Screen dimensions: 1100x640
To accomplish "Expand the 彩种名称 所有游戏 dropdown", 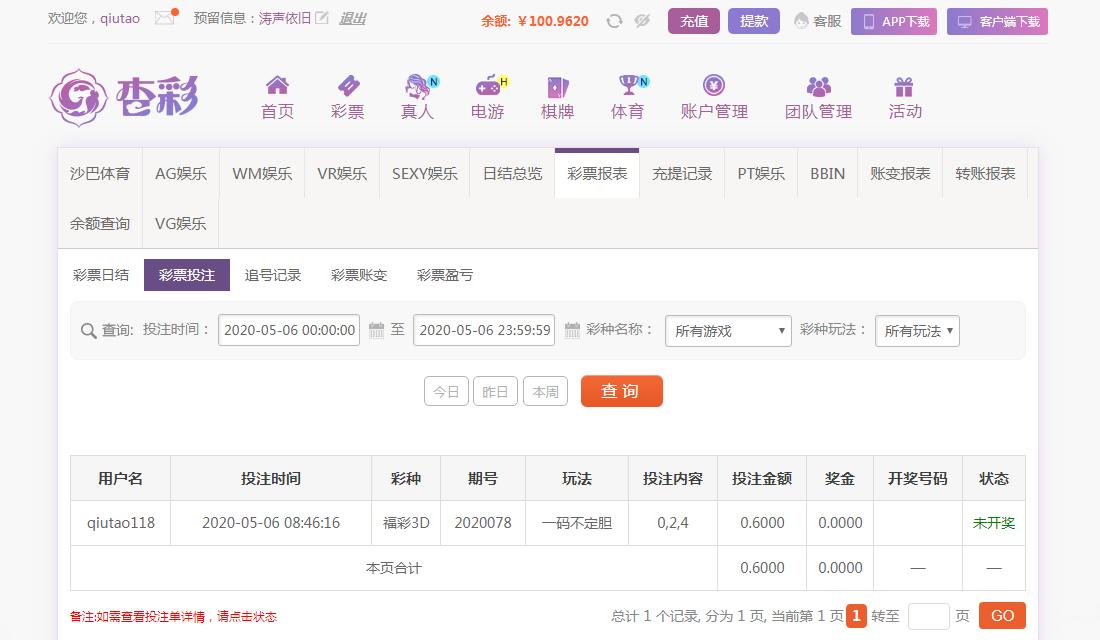I will pos(728,331).
